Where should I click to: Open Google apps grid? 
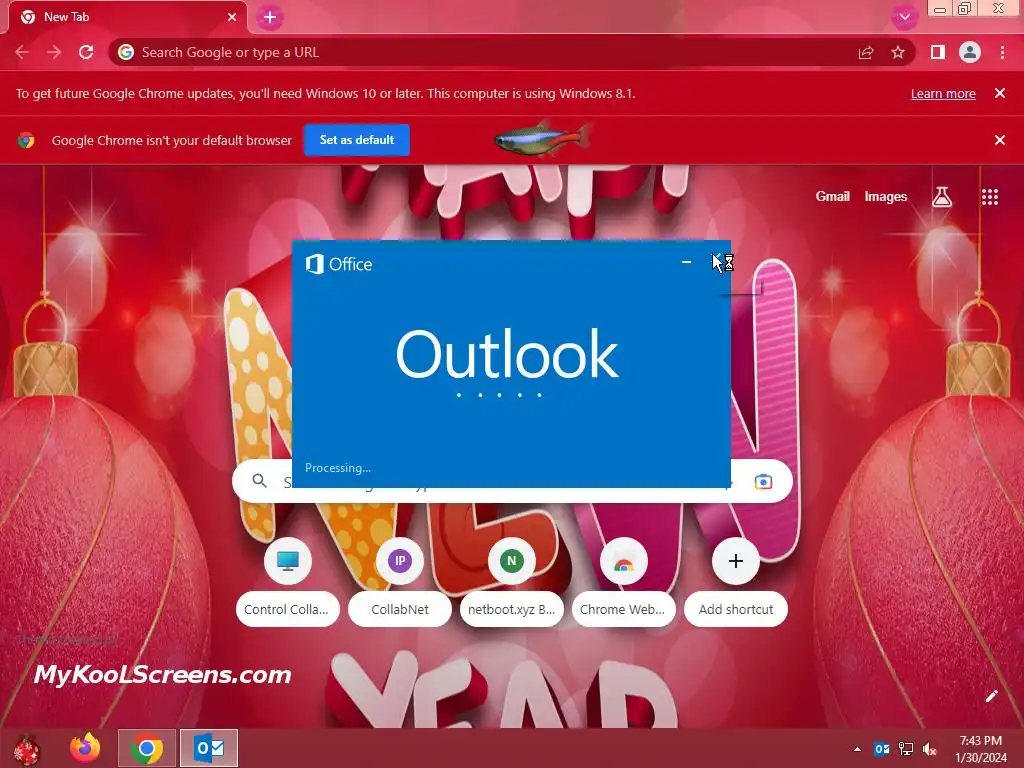tap(990, 197)
